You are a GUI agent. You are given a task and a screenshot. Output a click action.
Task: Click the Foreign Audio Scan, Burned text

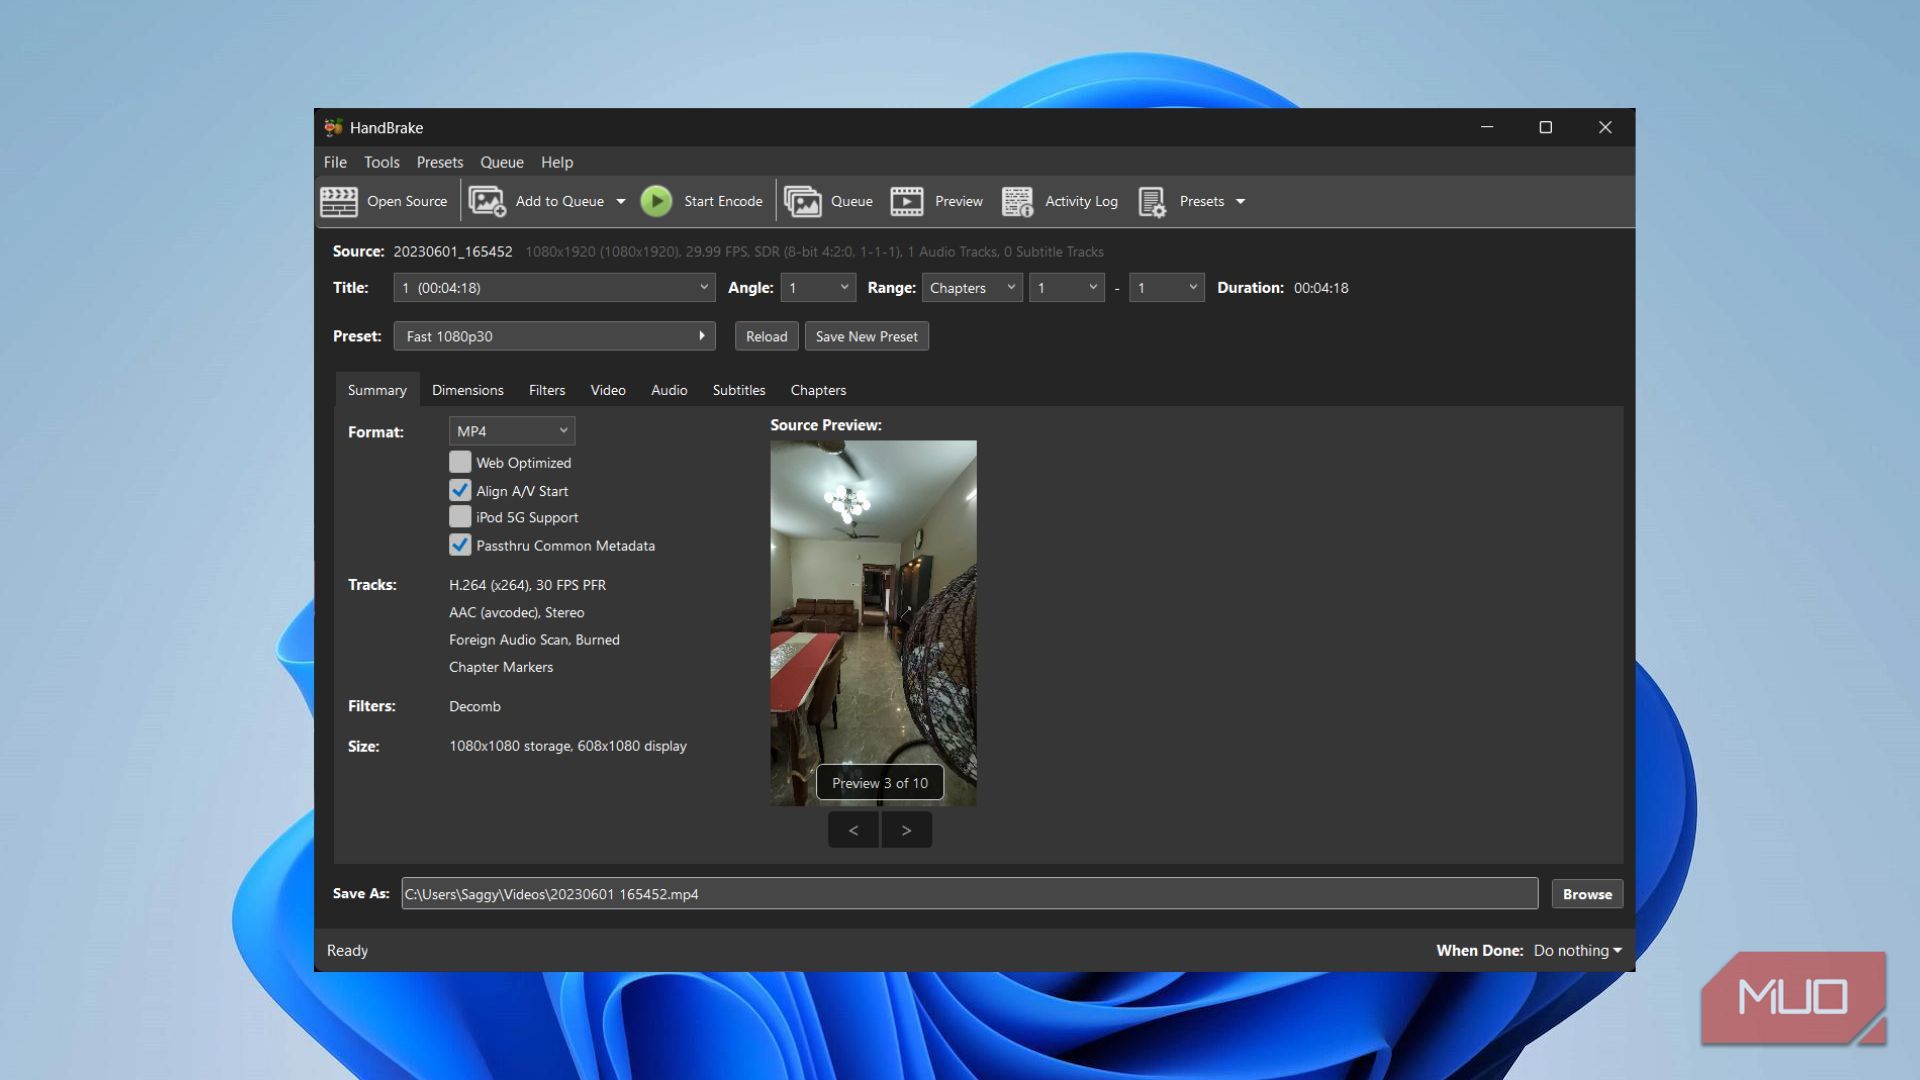point(534,640)
